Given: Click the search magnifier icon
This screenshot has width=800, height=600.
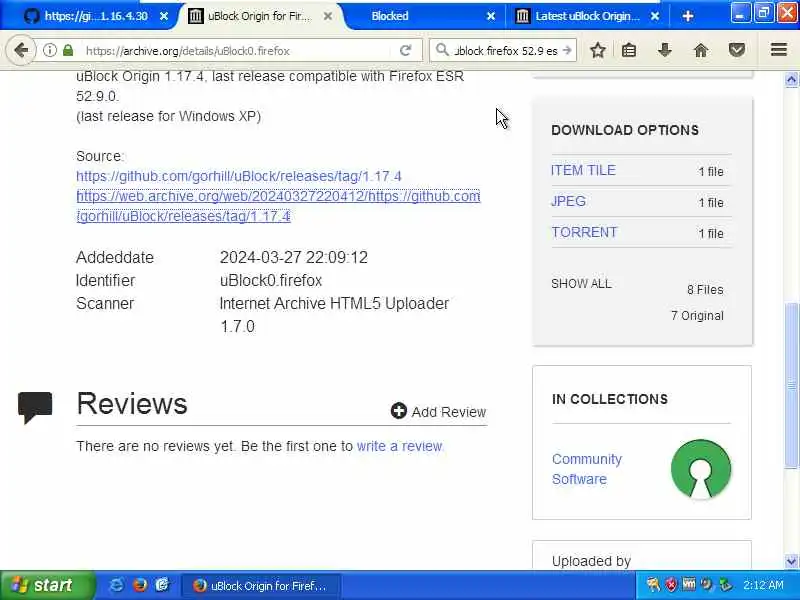Looking at the screenshot, I should [x=442, y=50].
